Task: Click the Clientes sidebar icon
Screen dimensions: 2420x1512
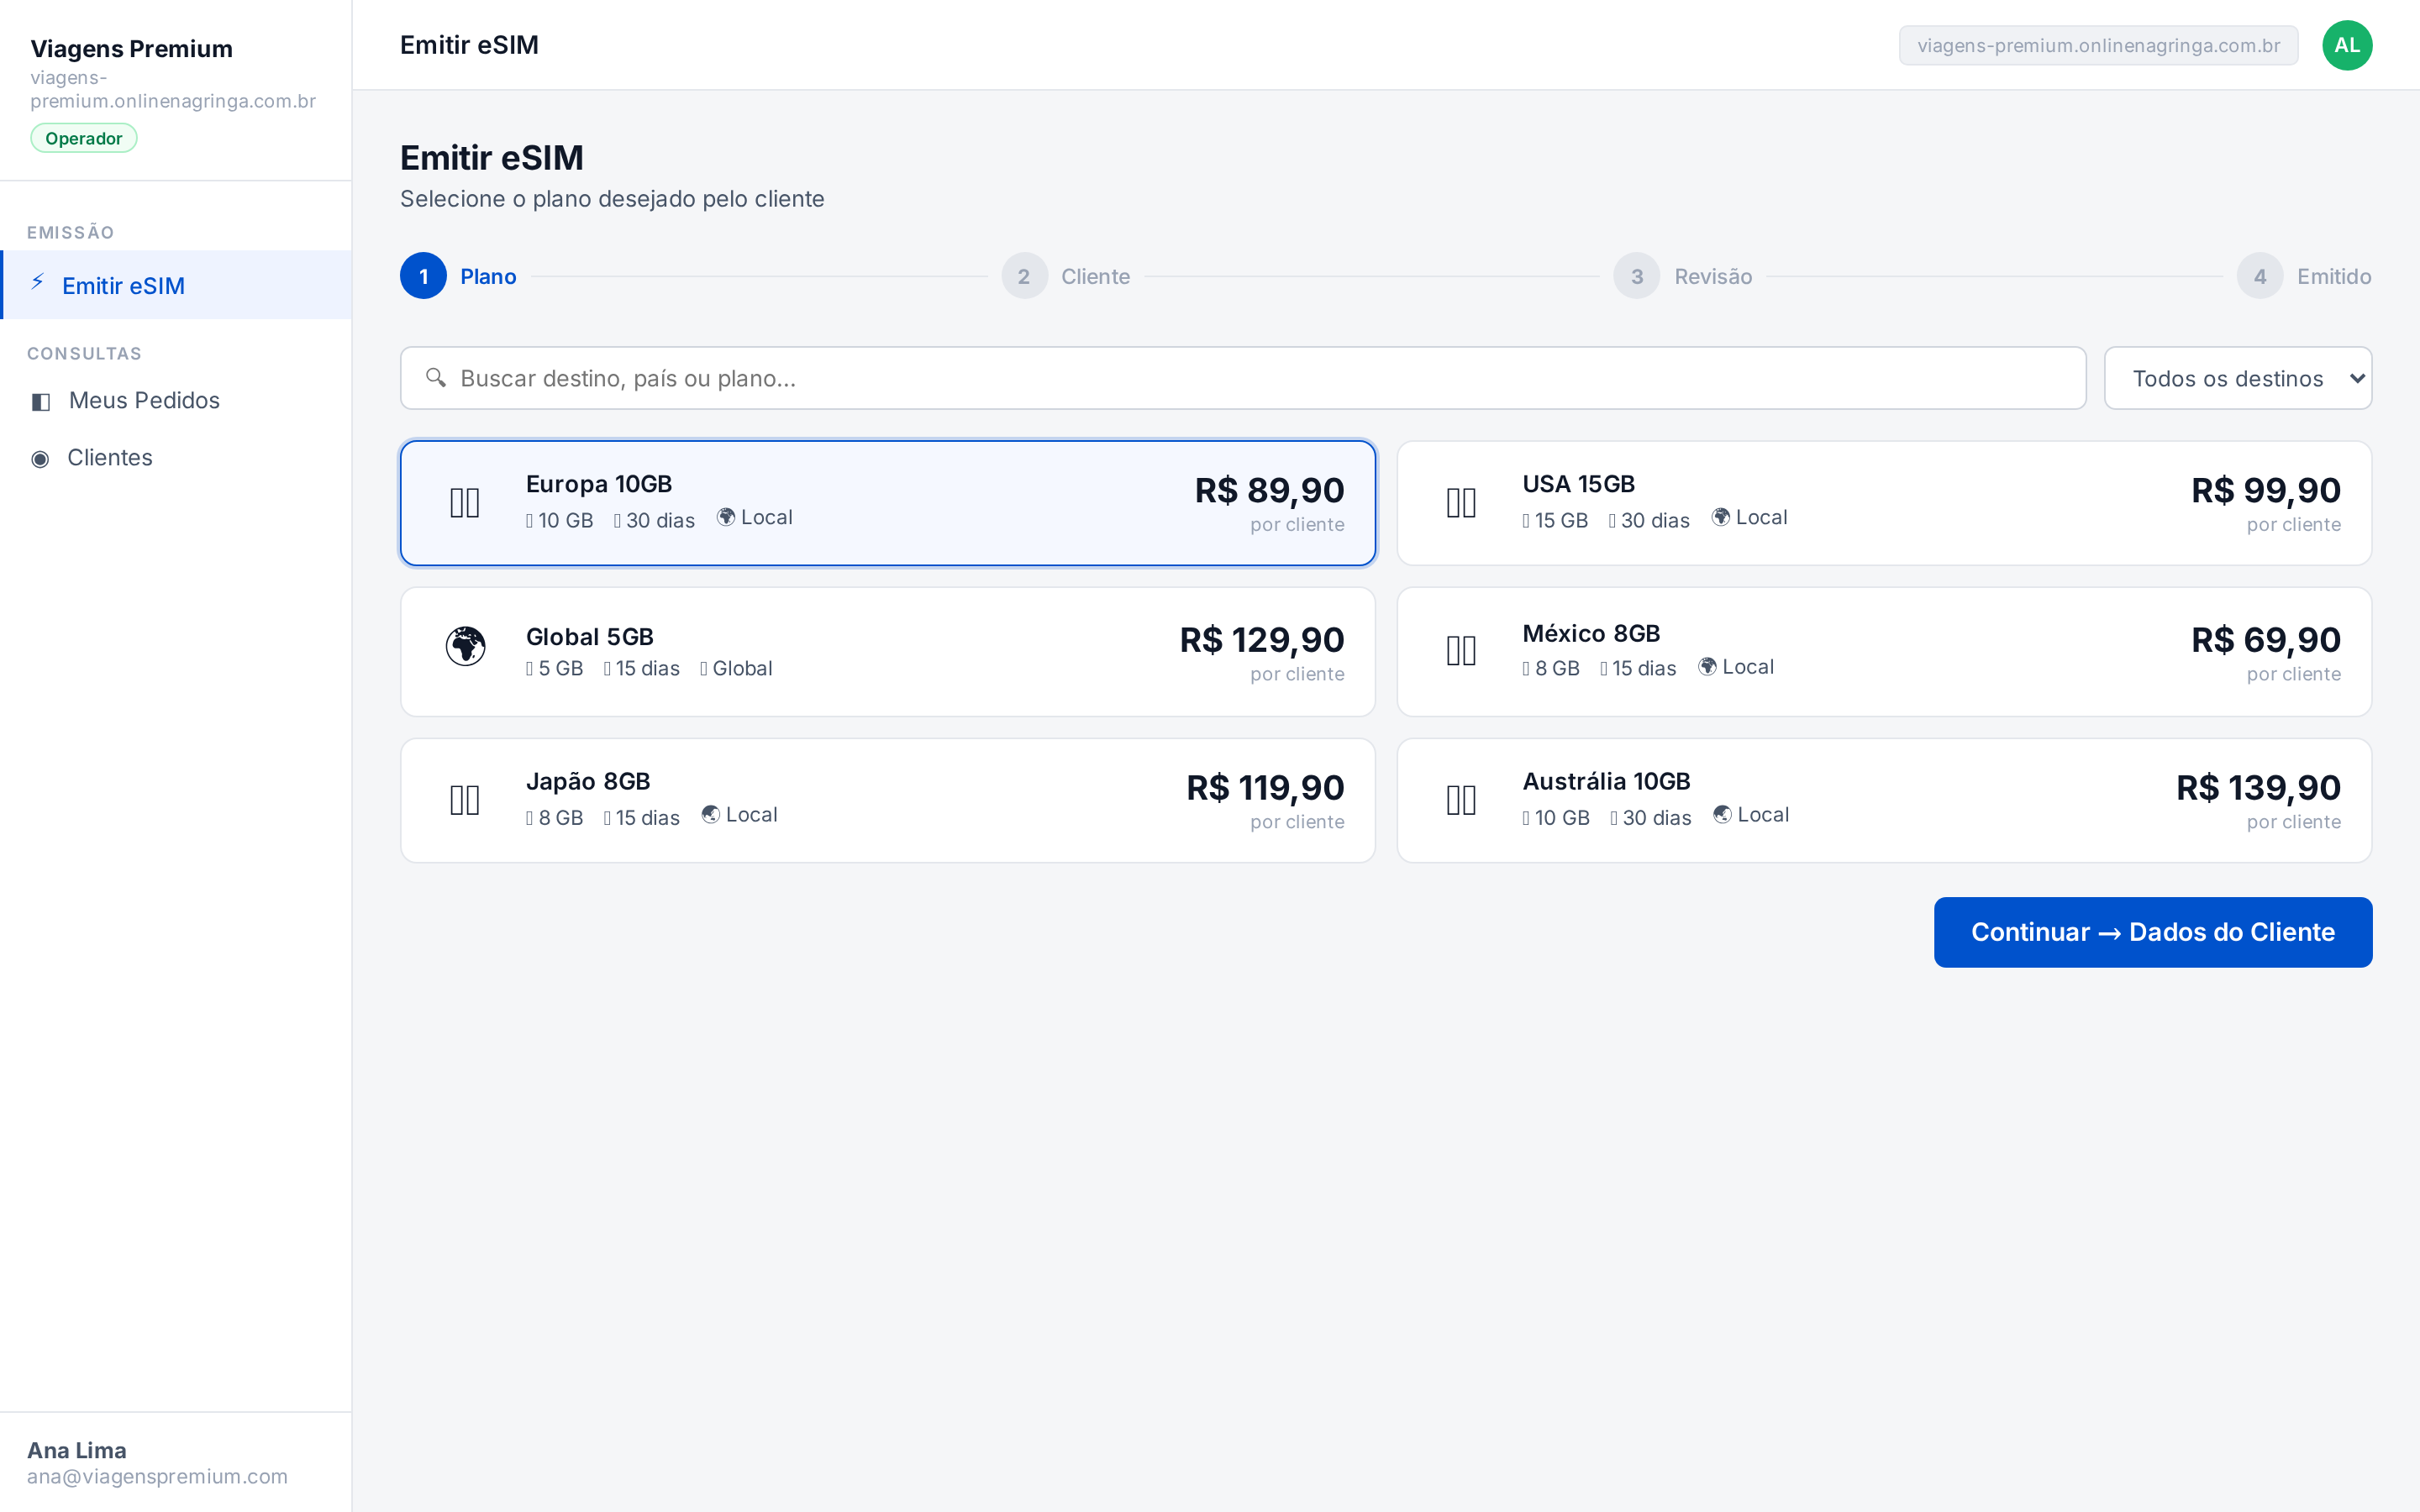Action: coord(40,459)
